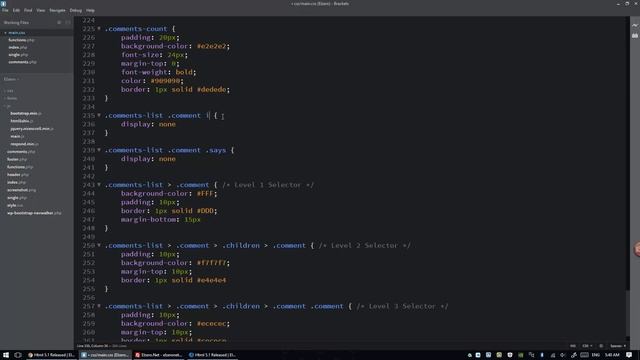Open screenshot.png in the project tree

(21, 190)
